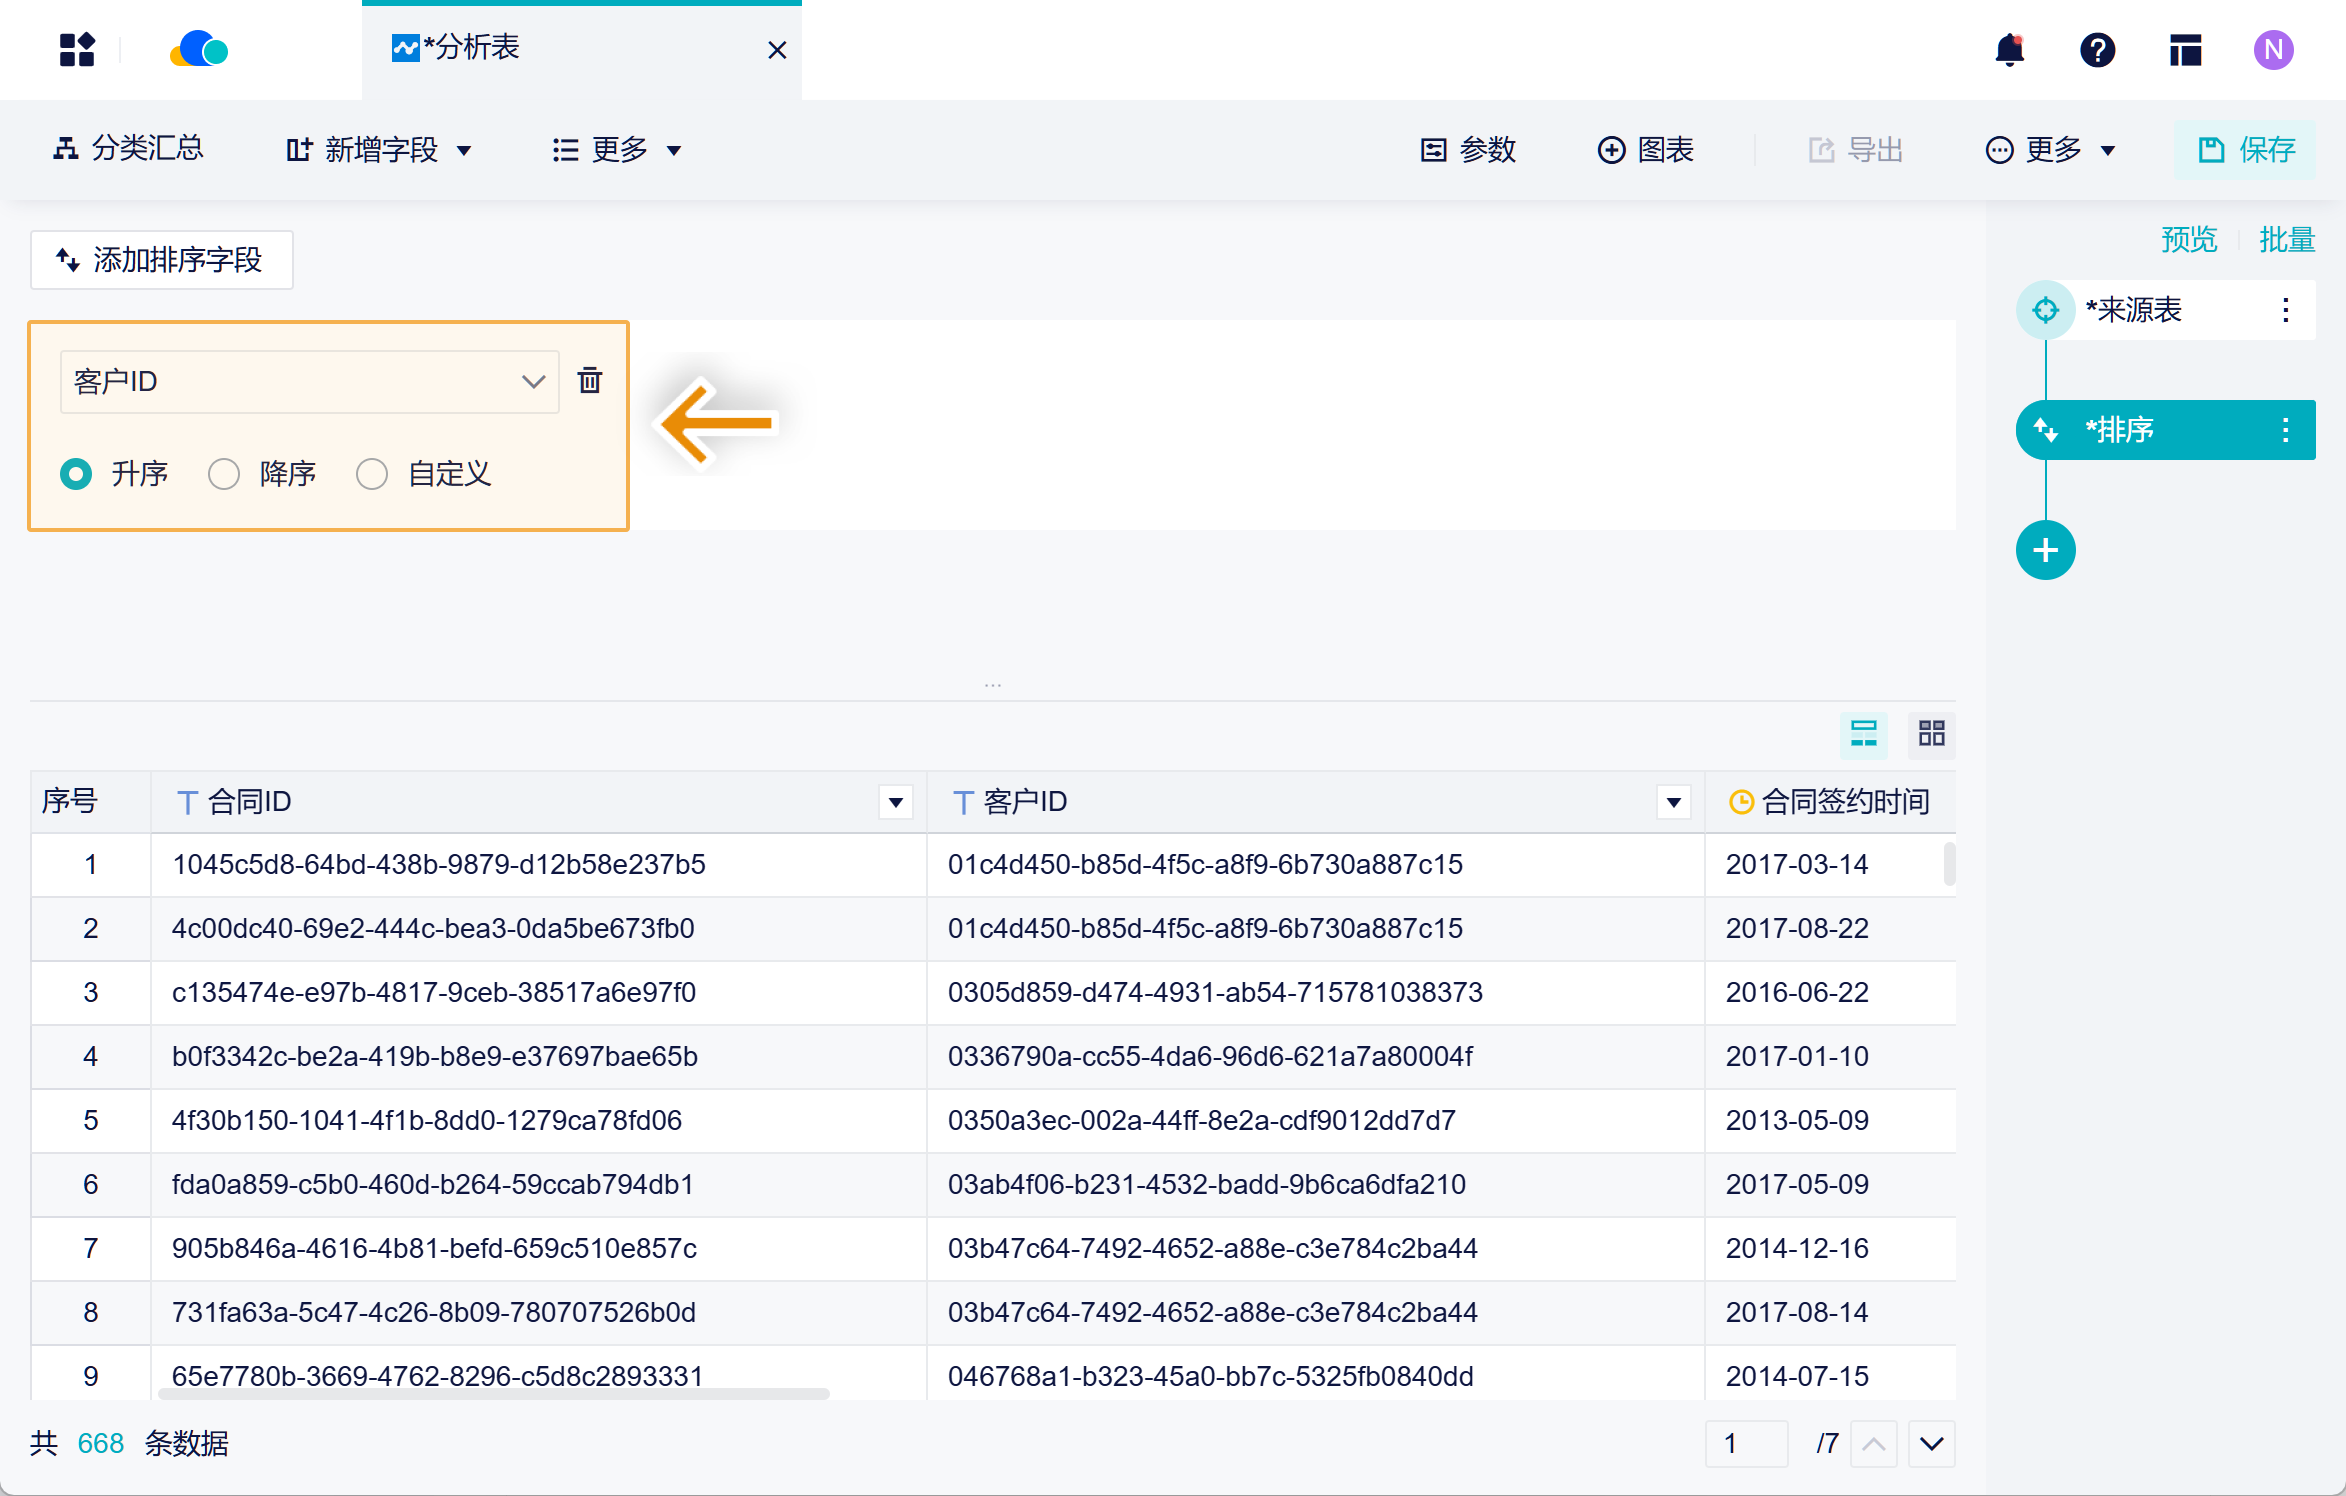Click the panel resize handle dots
Image resolution: width=2346 pixels, height=1496 pixels.
(993, 686)
